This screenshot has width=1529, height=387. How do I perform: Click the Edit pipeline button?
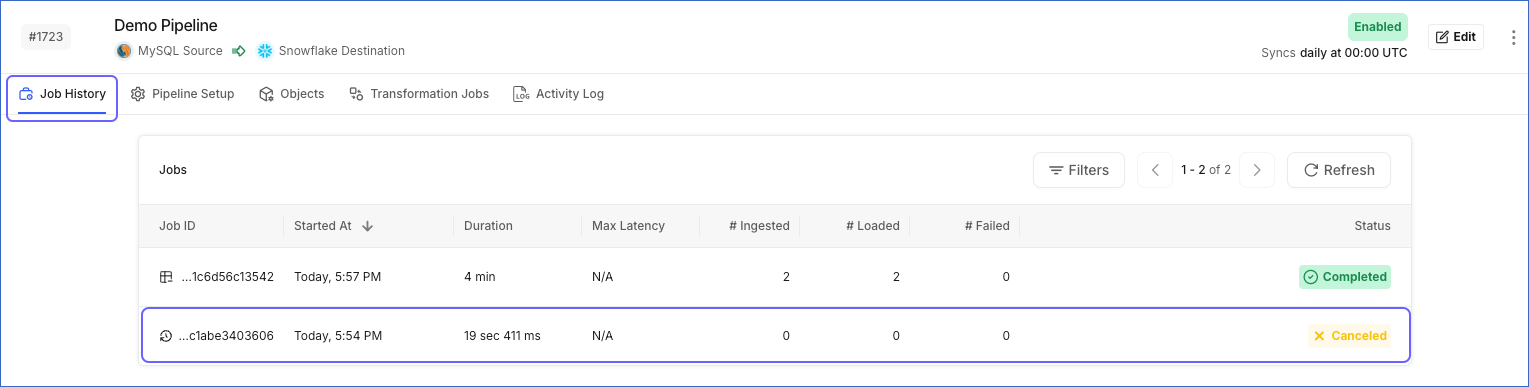coord(1456,37)
